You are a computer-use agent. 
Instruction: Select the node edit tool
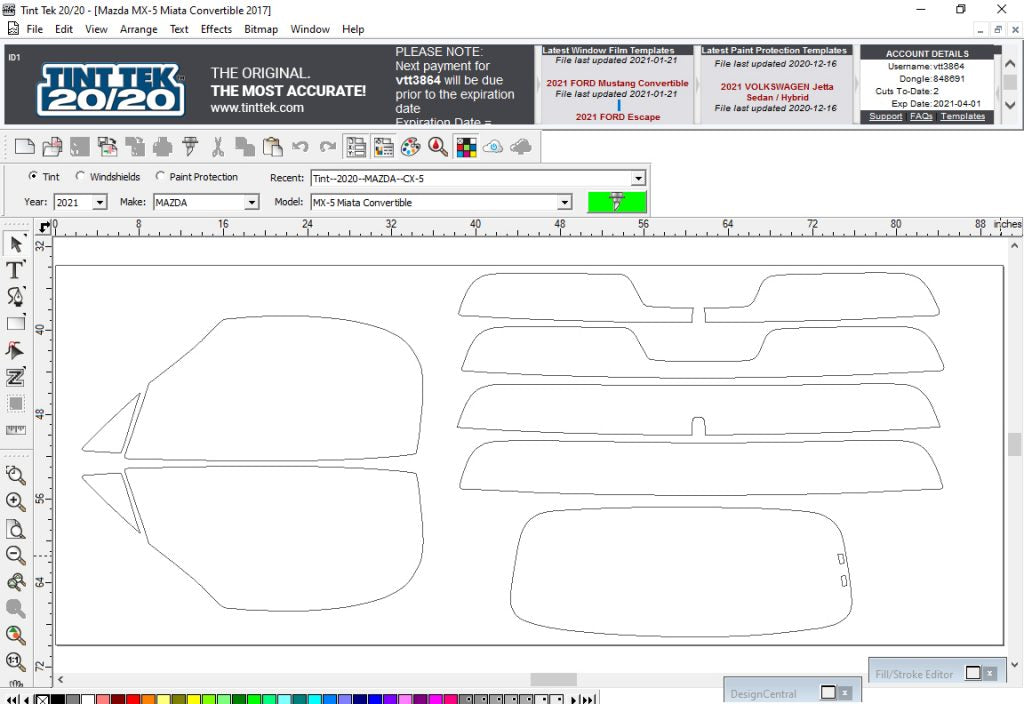tap(16, 350)
